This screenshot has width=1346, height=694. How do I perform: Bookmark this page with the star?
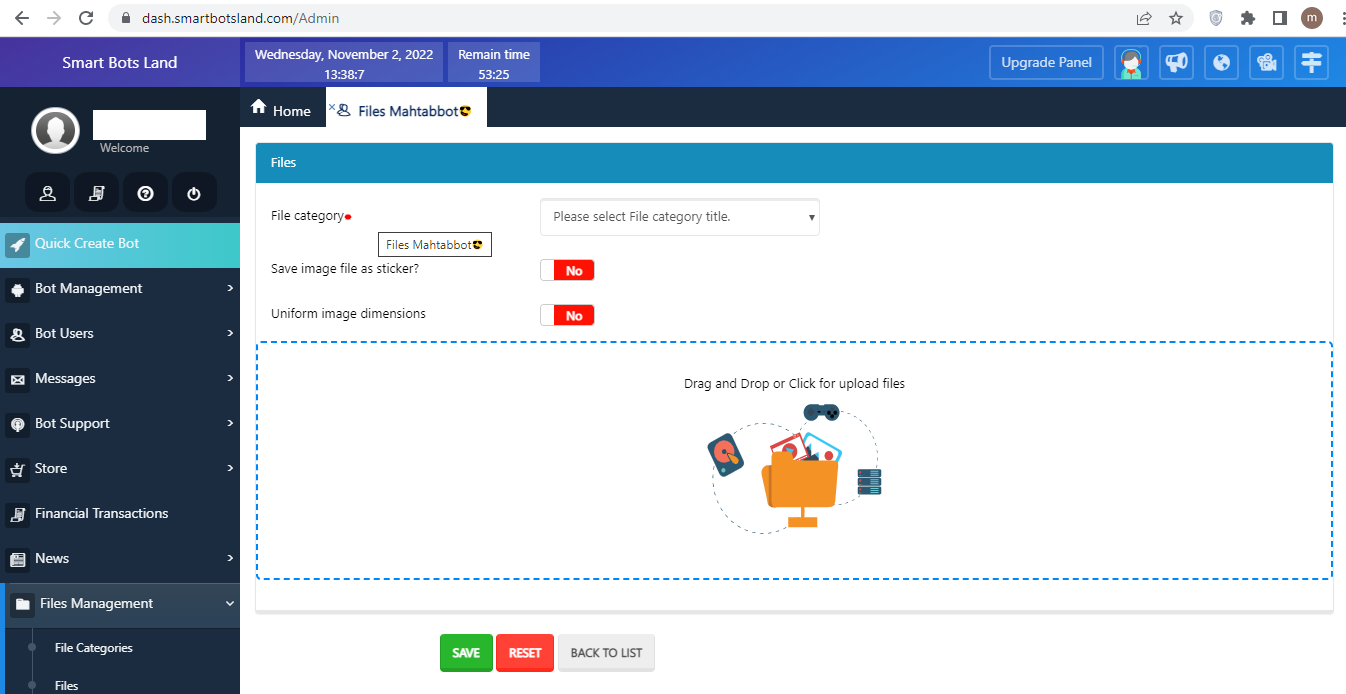point(1176,18)
